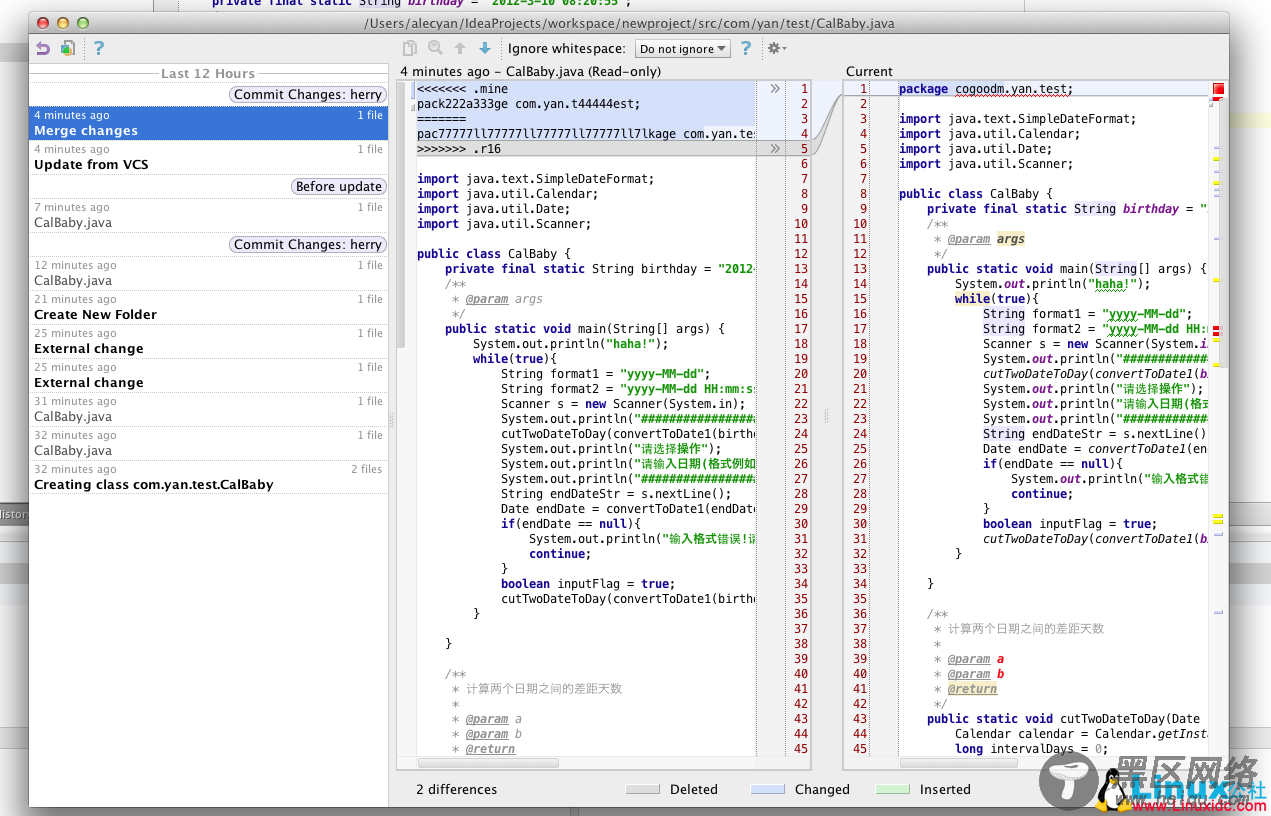Click the '2 differences' status text
The image size is (1271, 816).
click(x=457, y=789)
